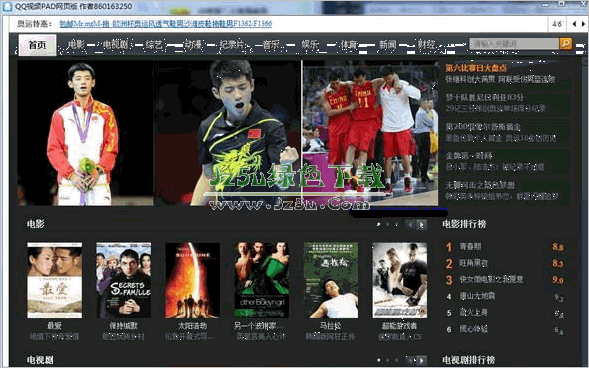
Task: Click the orange search magnifier icon
Action: click(x=566, y=44)
